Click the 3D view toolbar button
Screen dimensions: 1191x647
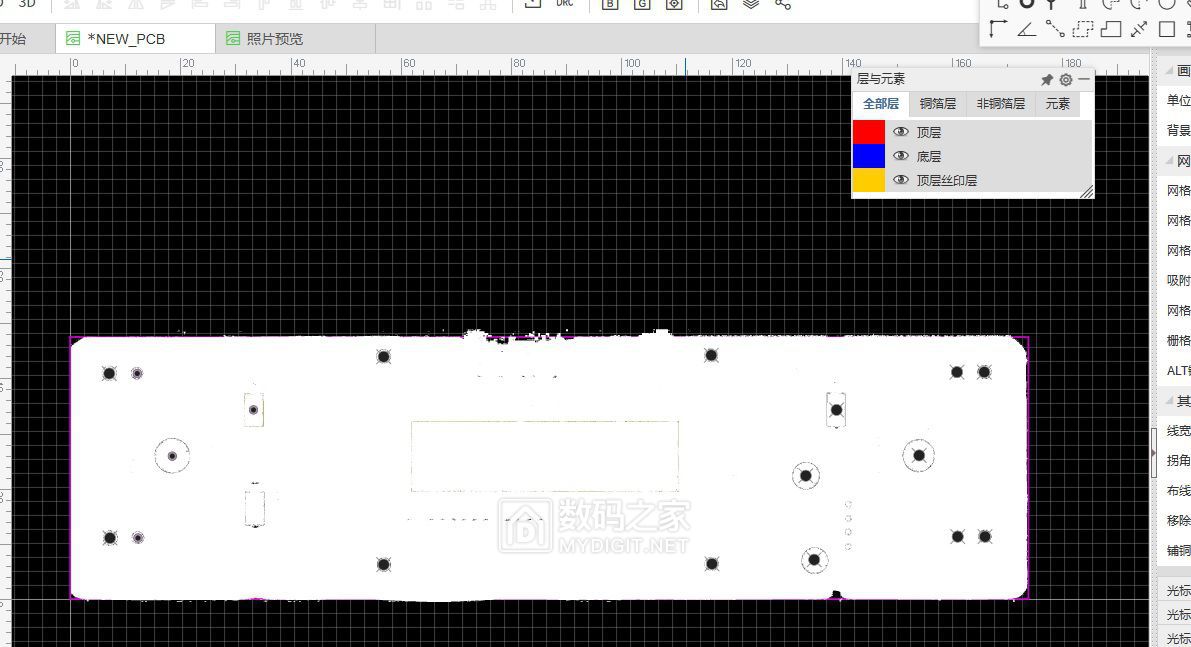click(27, 4)
